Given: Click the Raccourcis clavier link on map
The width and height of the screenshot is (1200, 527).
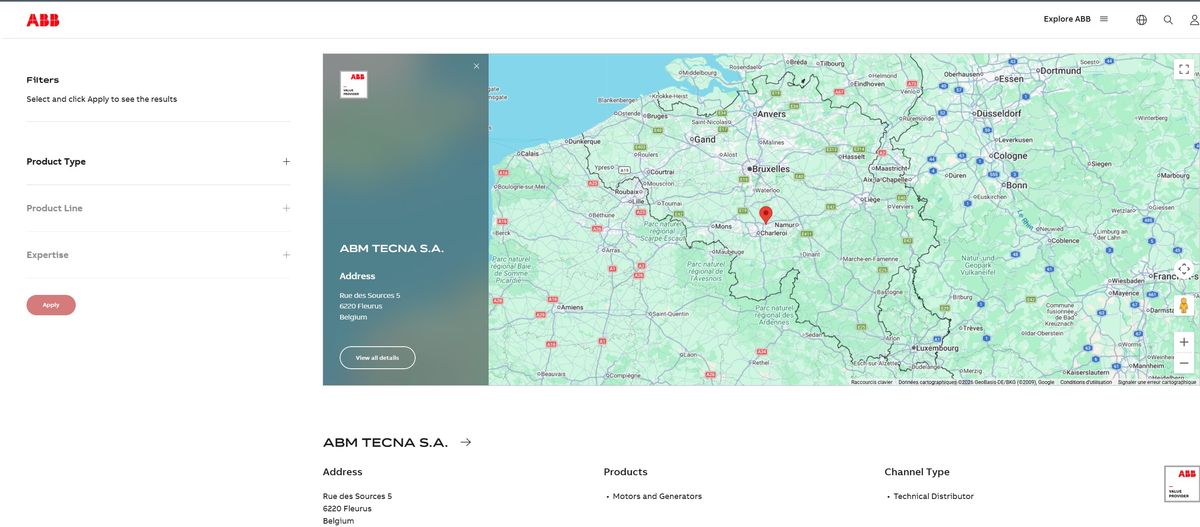Looking at the screenshot, I should [x=872, y=382].
